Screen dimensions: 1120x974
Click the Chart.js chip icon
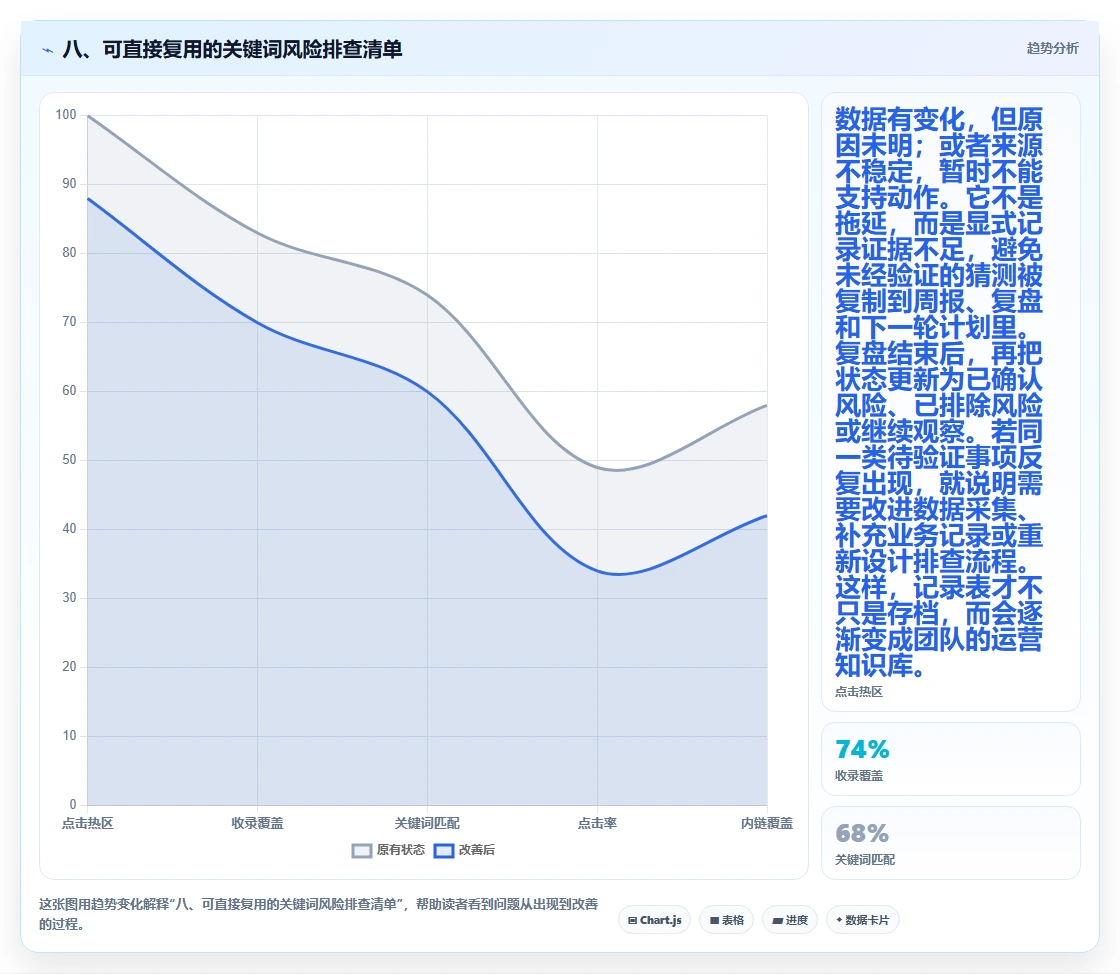click(x=632, y=920)
